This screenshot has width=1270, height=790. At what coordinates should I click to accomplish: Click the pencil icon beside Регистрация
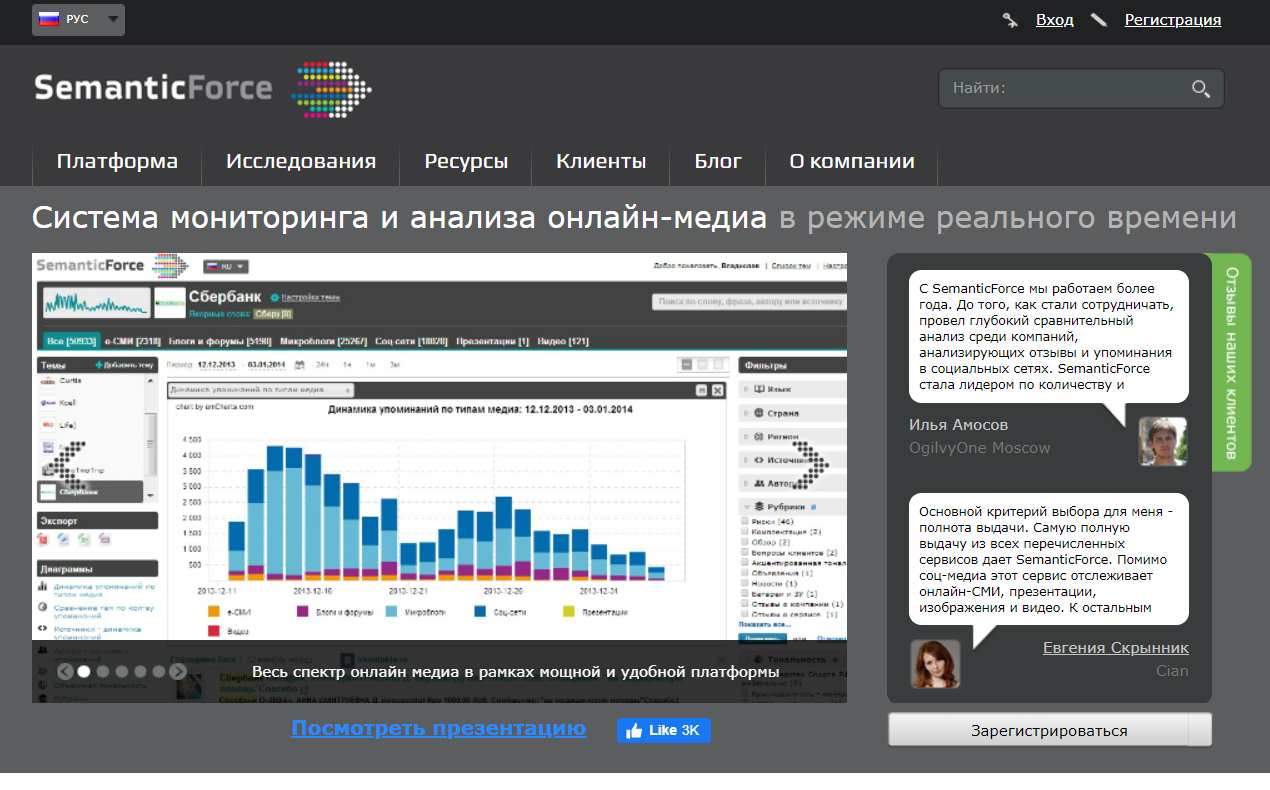[x=1099, y=19]
